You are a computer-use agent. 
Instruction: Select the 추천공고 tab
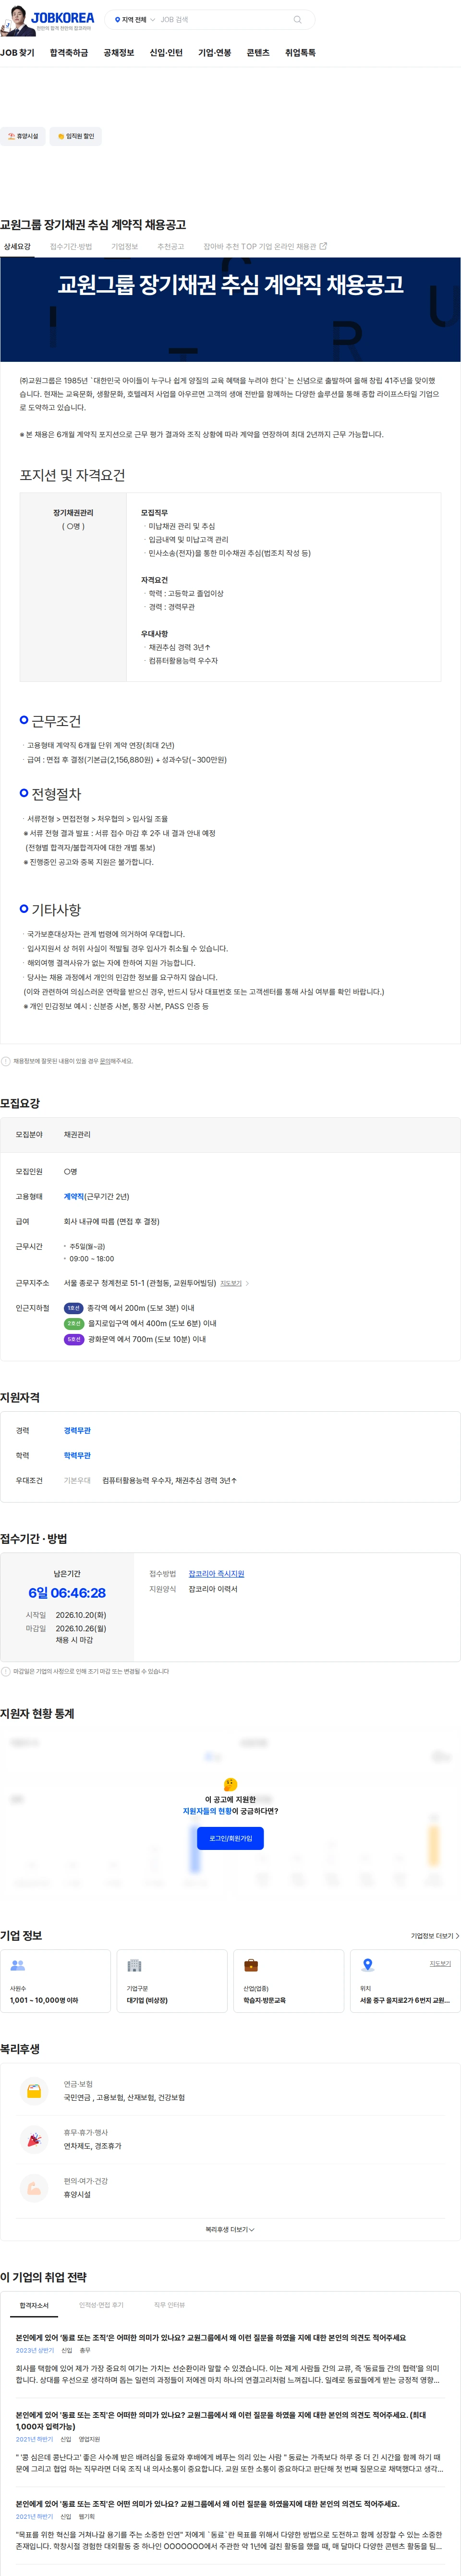tap(171, 246)
